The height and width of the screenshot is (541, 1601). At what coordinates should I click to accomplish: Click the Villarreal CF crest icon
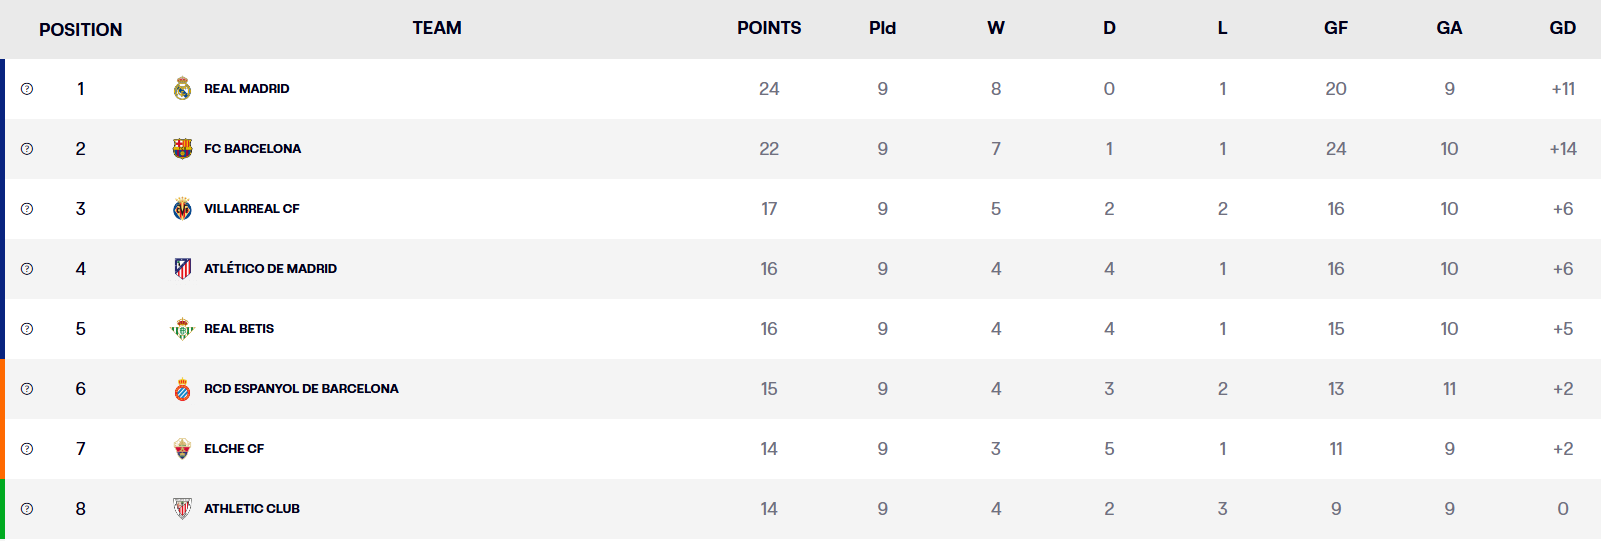pos(182,209)
